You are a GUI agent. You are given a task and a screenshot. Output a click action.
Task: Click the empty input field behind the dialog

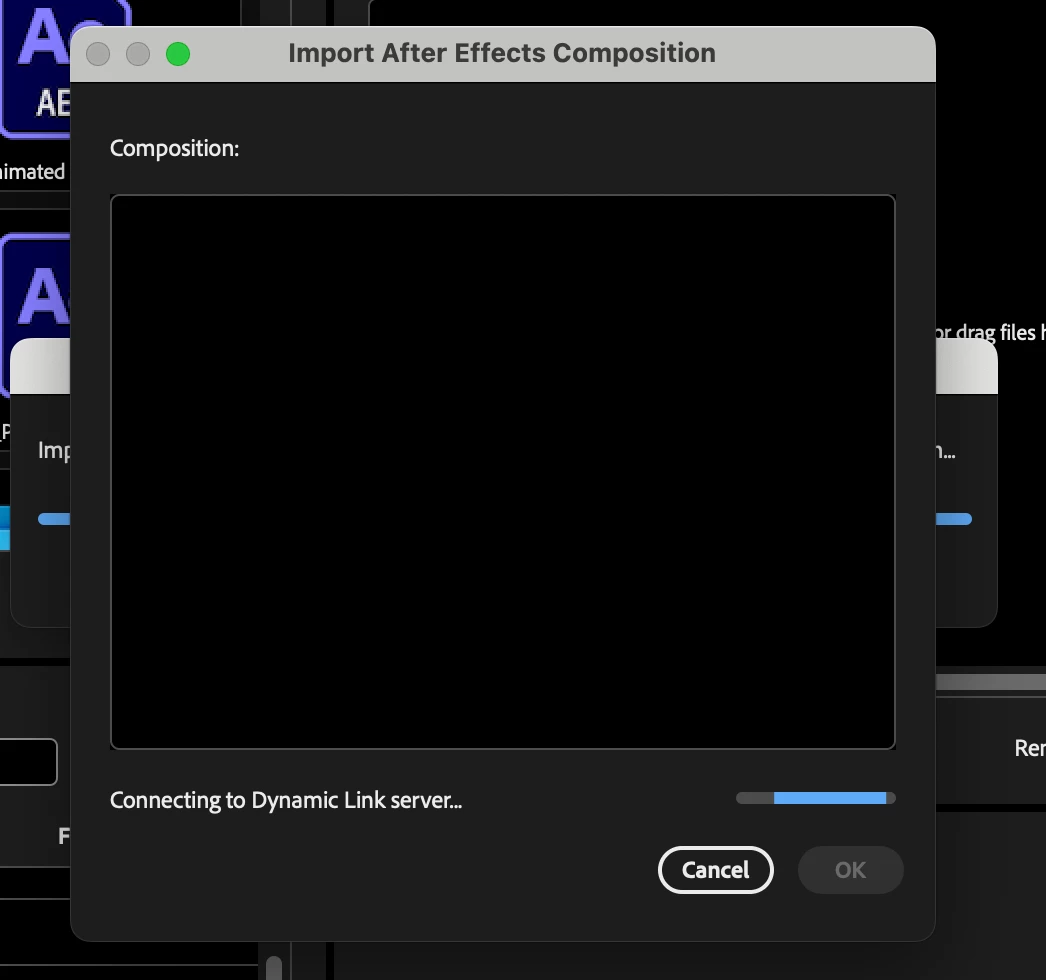tap(28, 762)
